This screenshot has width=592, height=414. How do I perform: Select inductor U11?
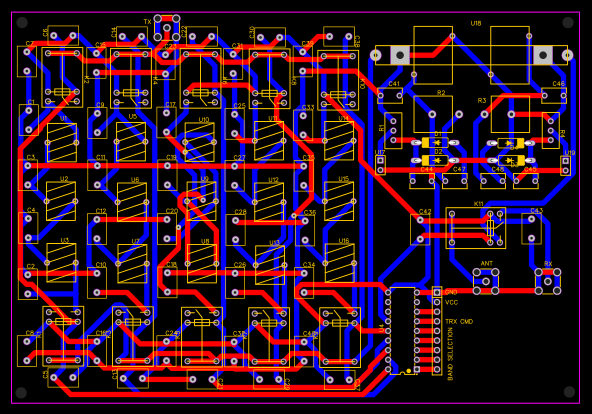(269, 141)
